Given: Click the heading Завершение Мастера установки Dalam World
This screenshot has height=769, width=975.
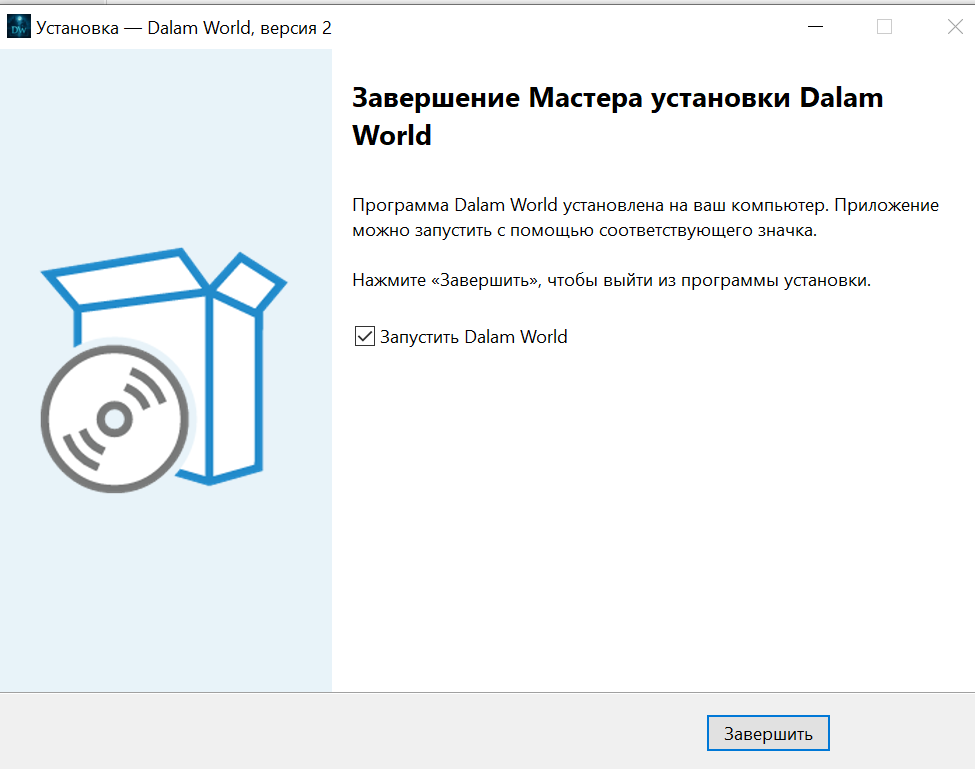Looking at the screenshot, I should coord(617,116).
